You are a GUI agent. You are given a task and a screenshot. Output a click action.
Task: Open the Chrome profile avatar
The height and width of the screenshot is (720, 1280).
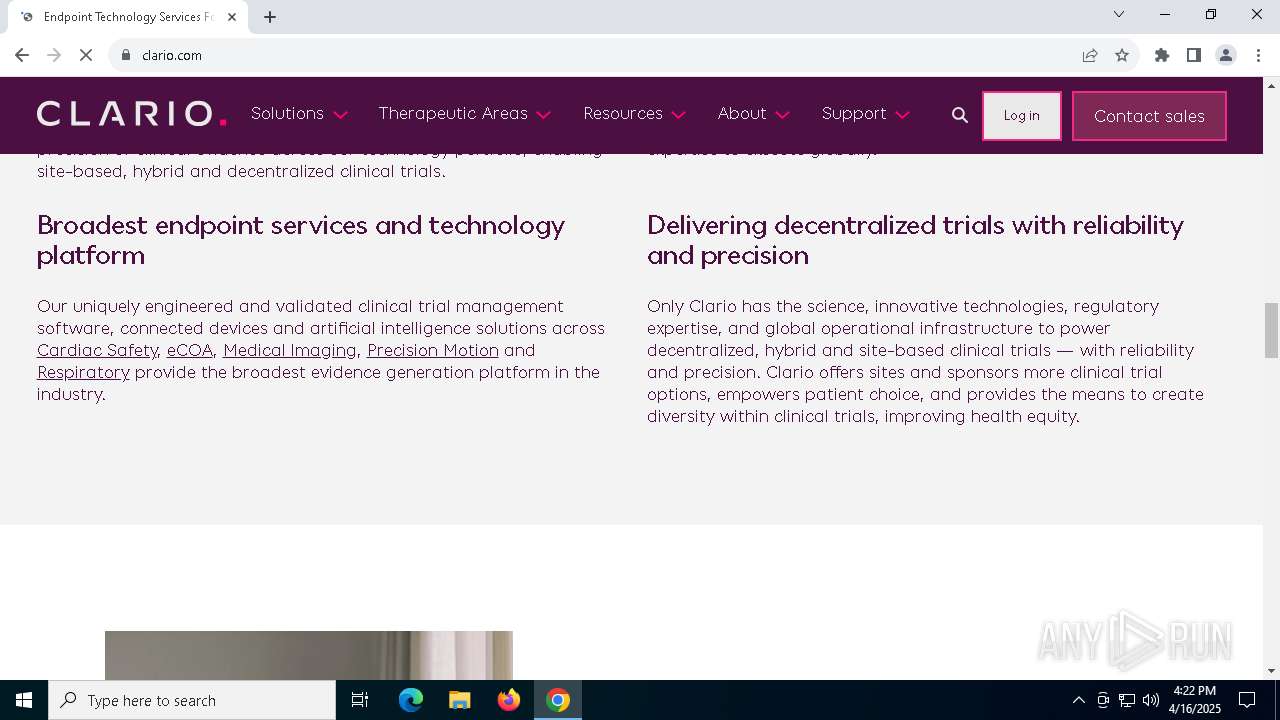point(1226,55)
